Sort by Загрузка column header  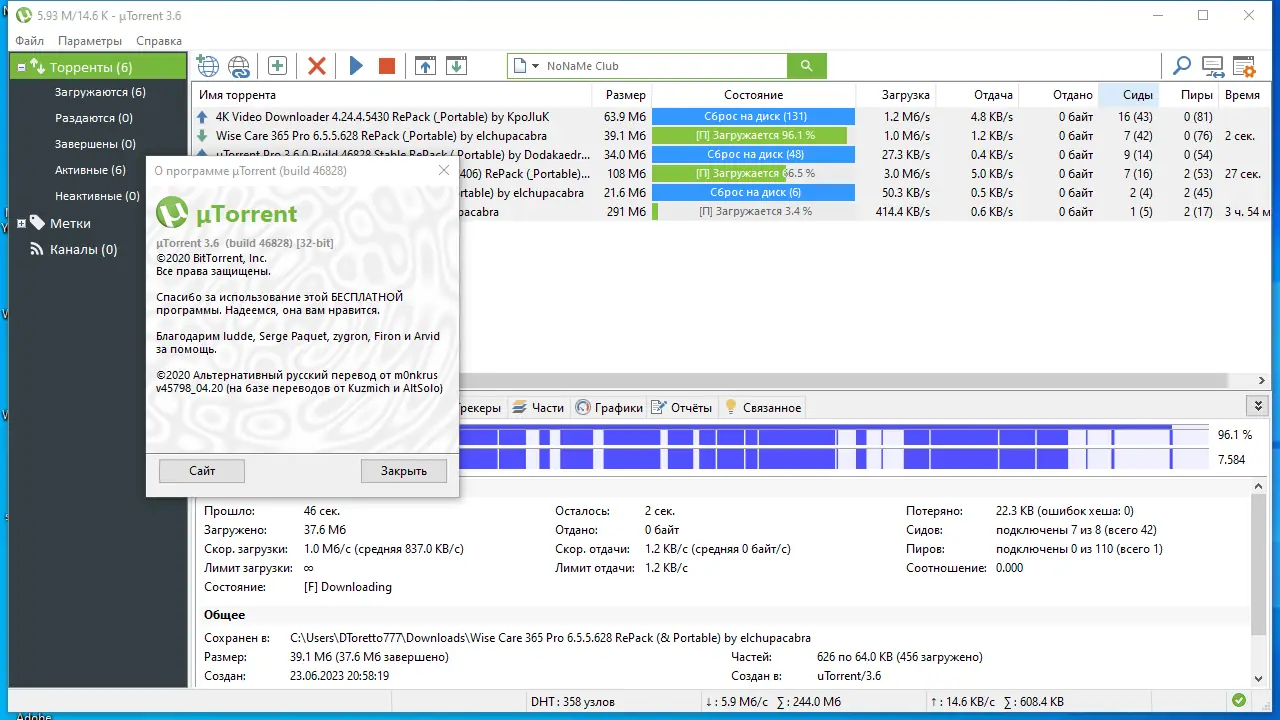point(896,95)
